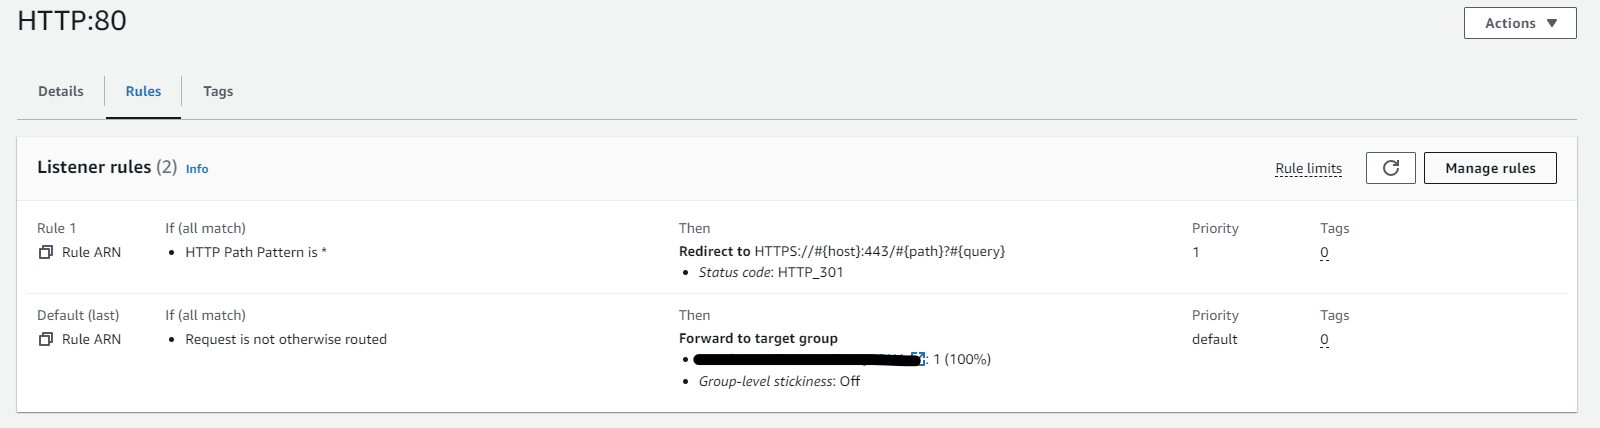The image size is (1600, 428).
Task: Open the redacted target group link
Action: [800, 359]
